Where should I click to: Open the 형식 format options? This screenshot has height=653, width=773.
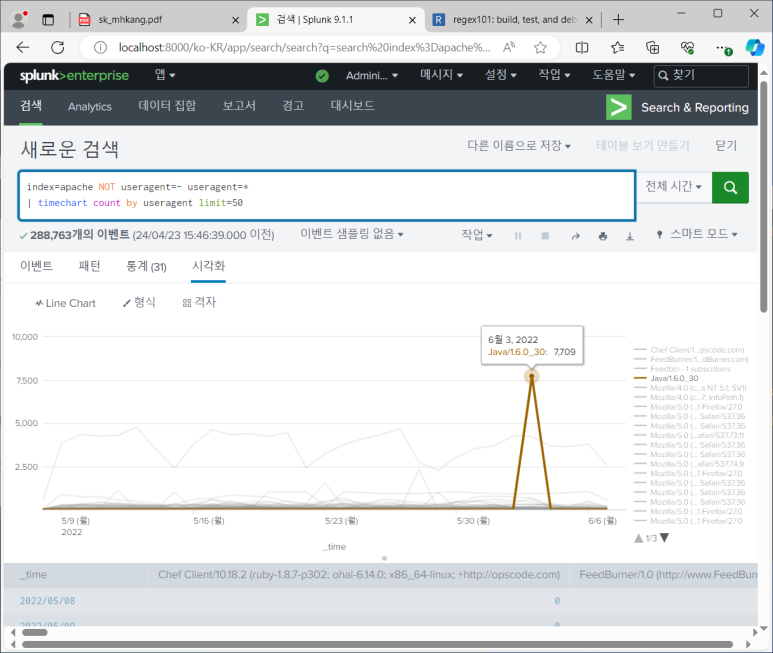139,303
